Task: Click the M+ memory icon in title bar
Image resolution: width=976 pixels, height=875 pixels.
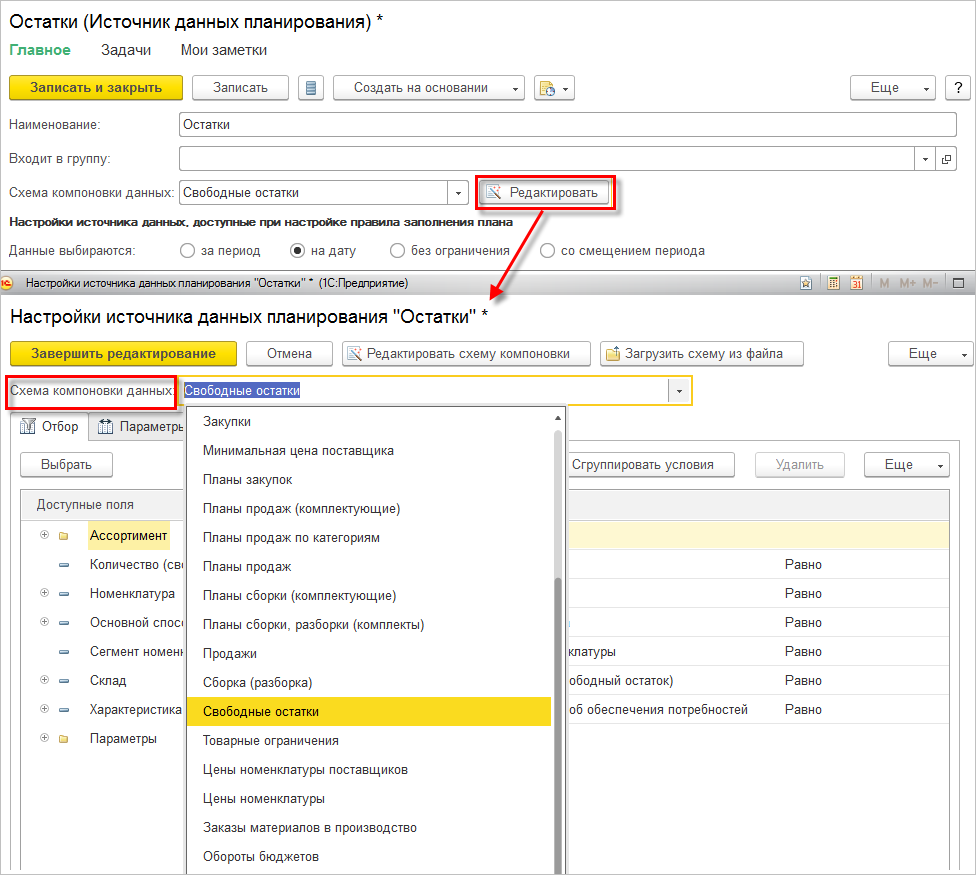Action: [x=908, y=283]
